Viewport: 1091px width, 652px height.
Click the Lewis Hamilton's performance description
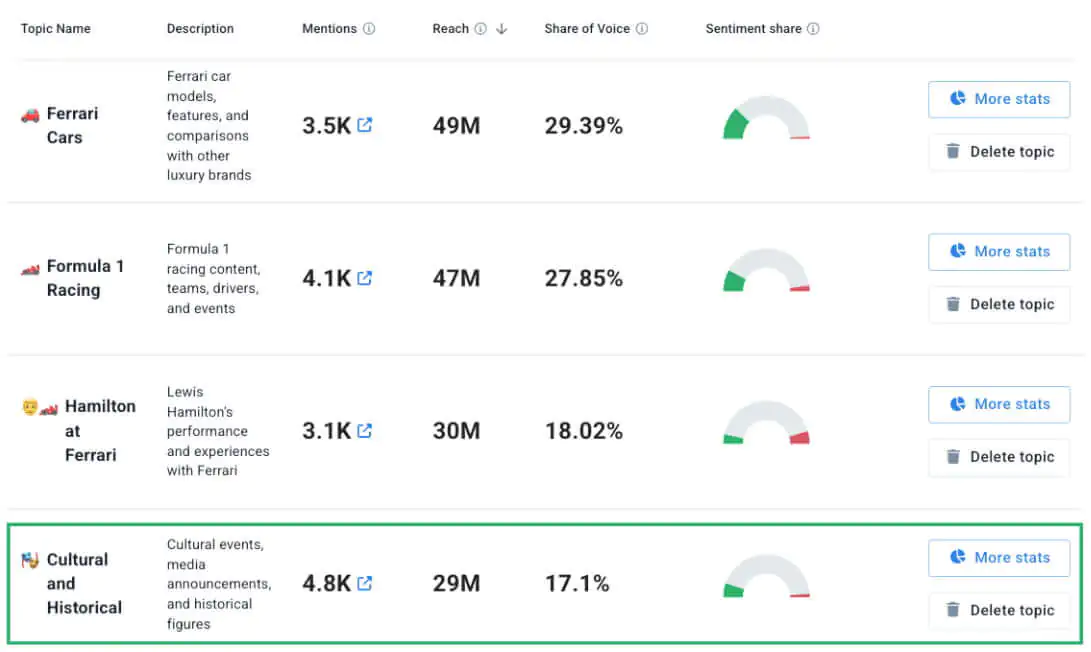(x=218, y=431)
